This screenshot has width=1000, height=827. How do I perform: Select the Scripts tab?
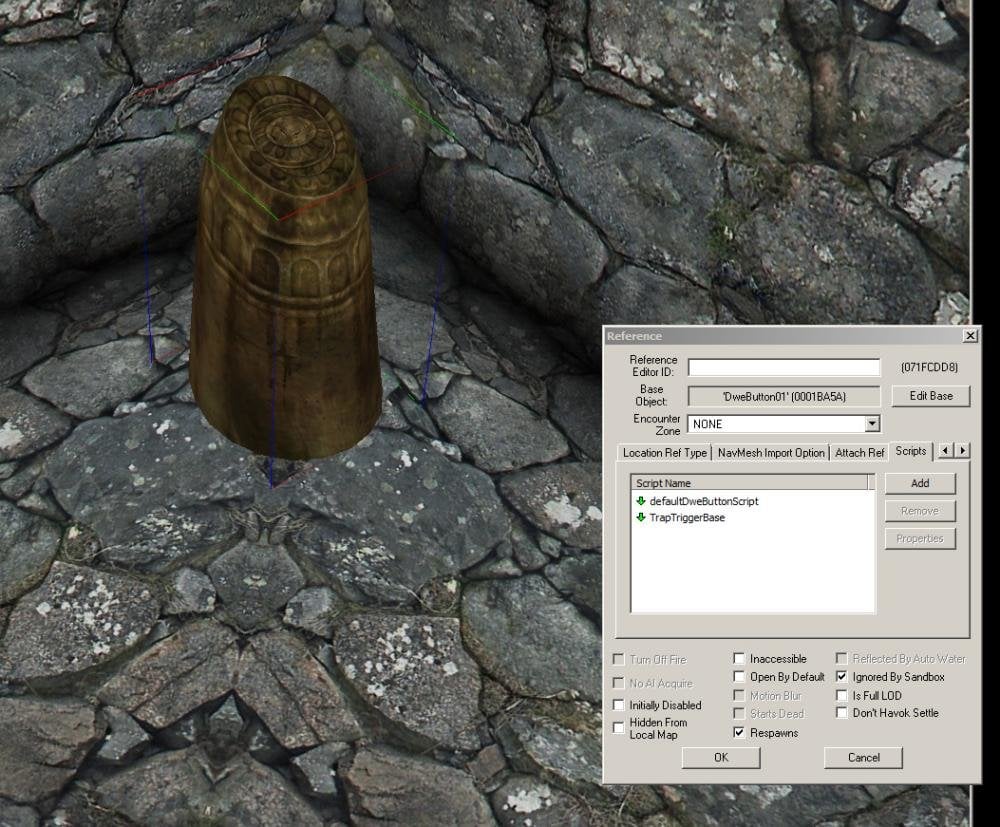tap(910, 451)
